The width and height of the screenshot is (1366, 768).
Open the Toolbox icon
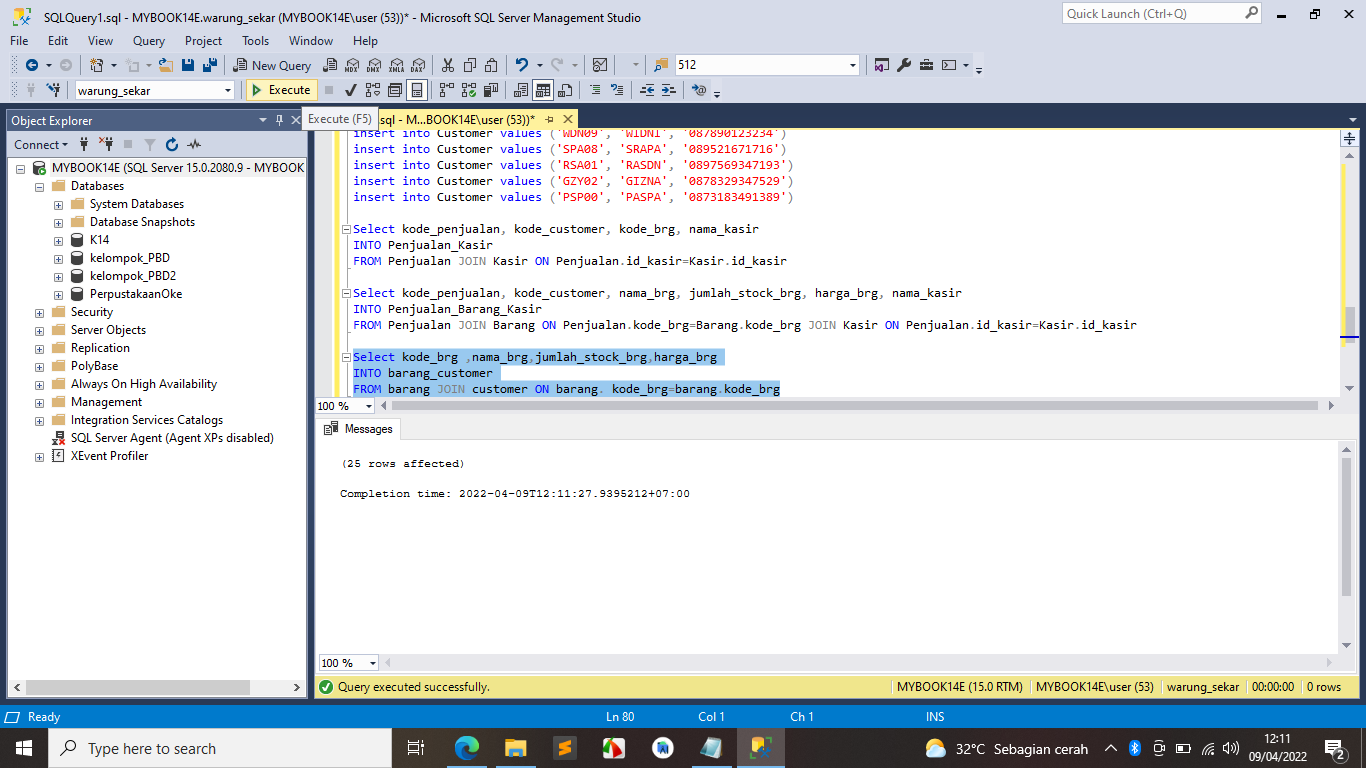click(926, 65)
